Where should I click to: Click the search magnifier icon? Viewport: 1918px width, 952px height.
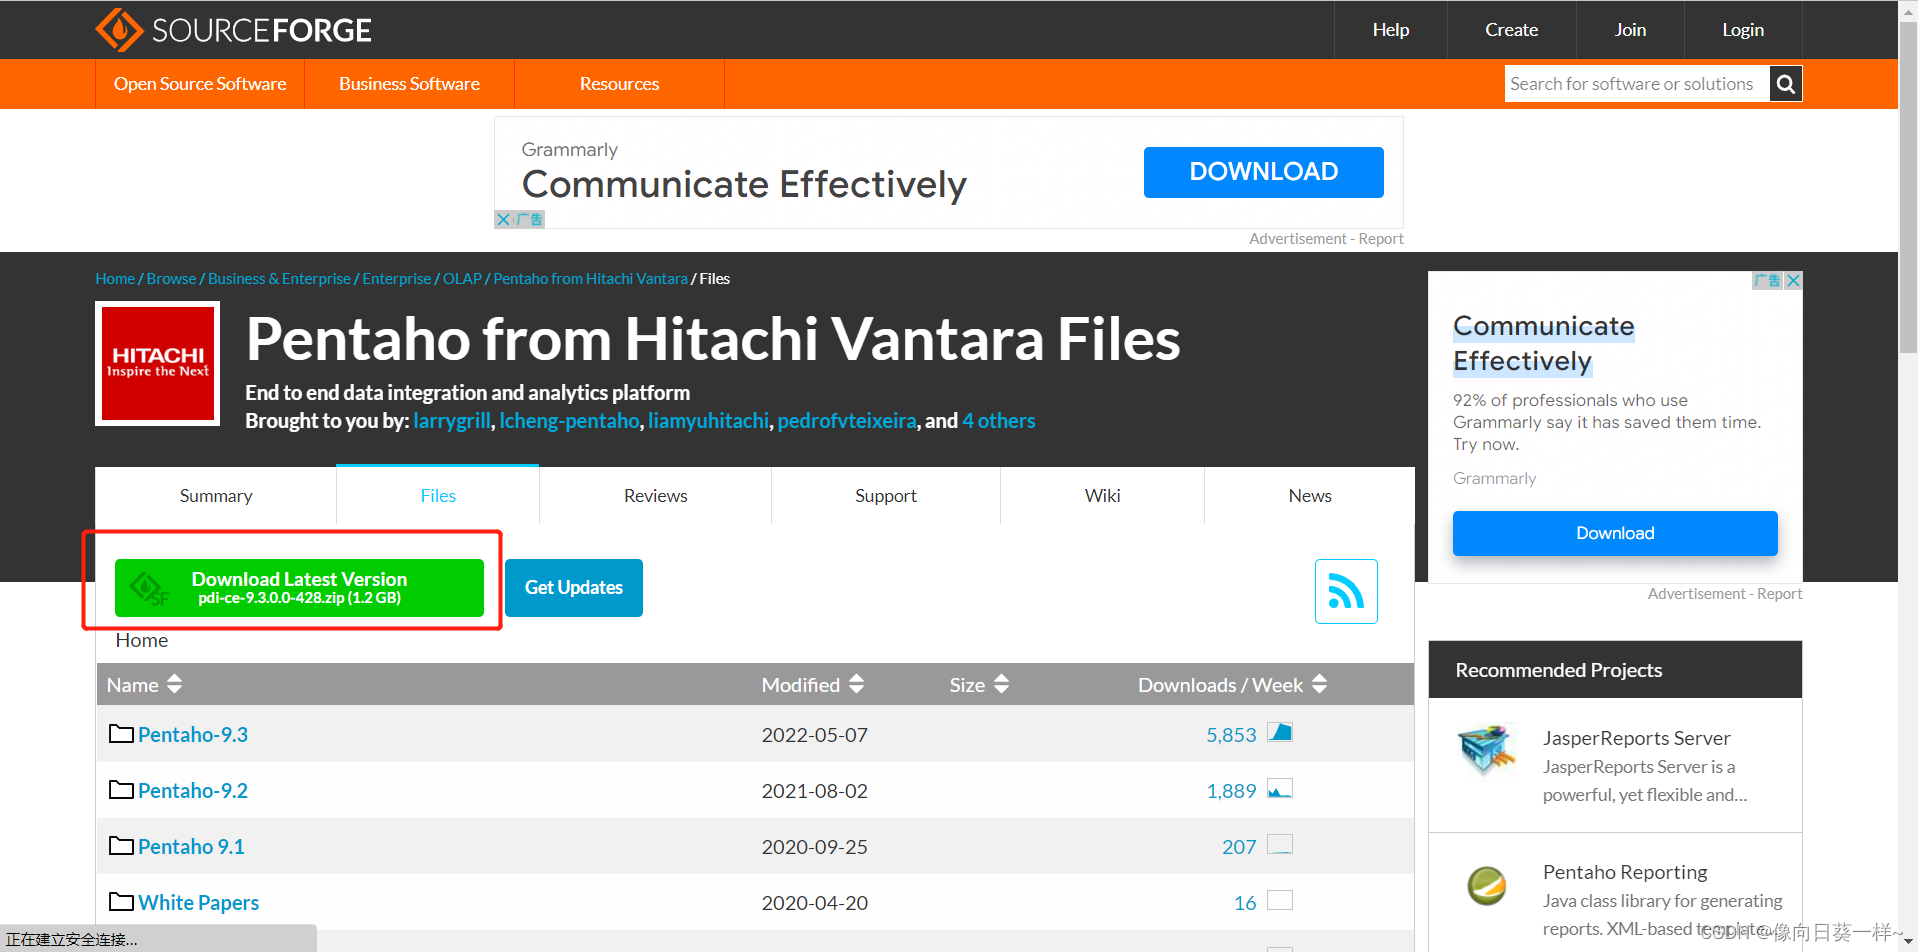[x=1785, y=84]
